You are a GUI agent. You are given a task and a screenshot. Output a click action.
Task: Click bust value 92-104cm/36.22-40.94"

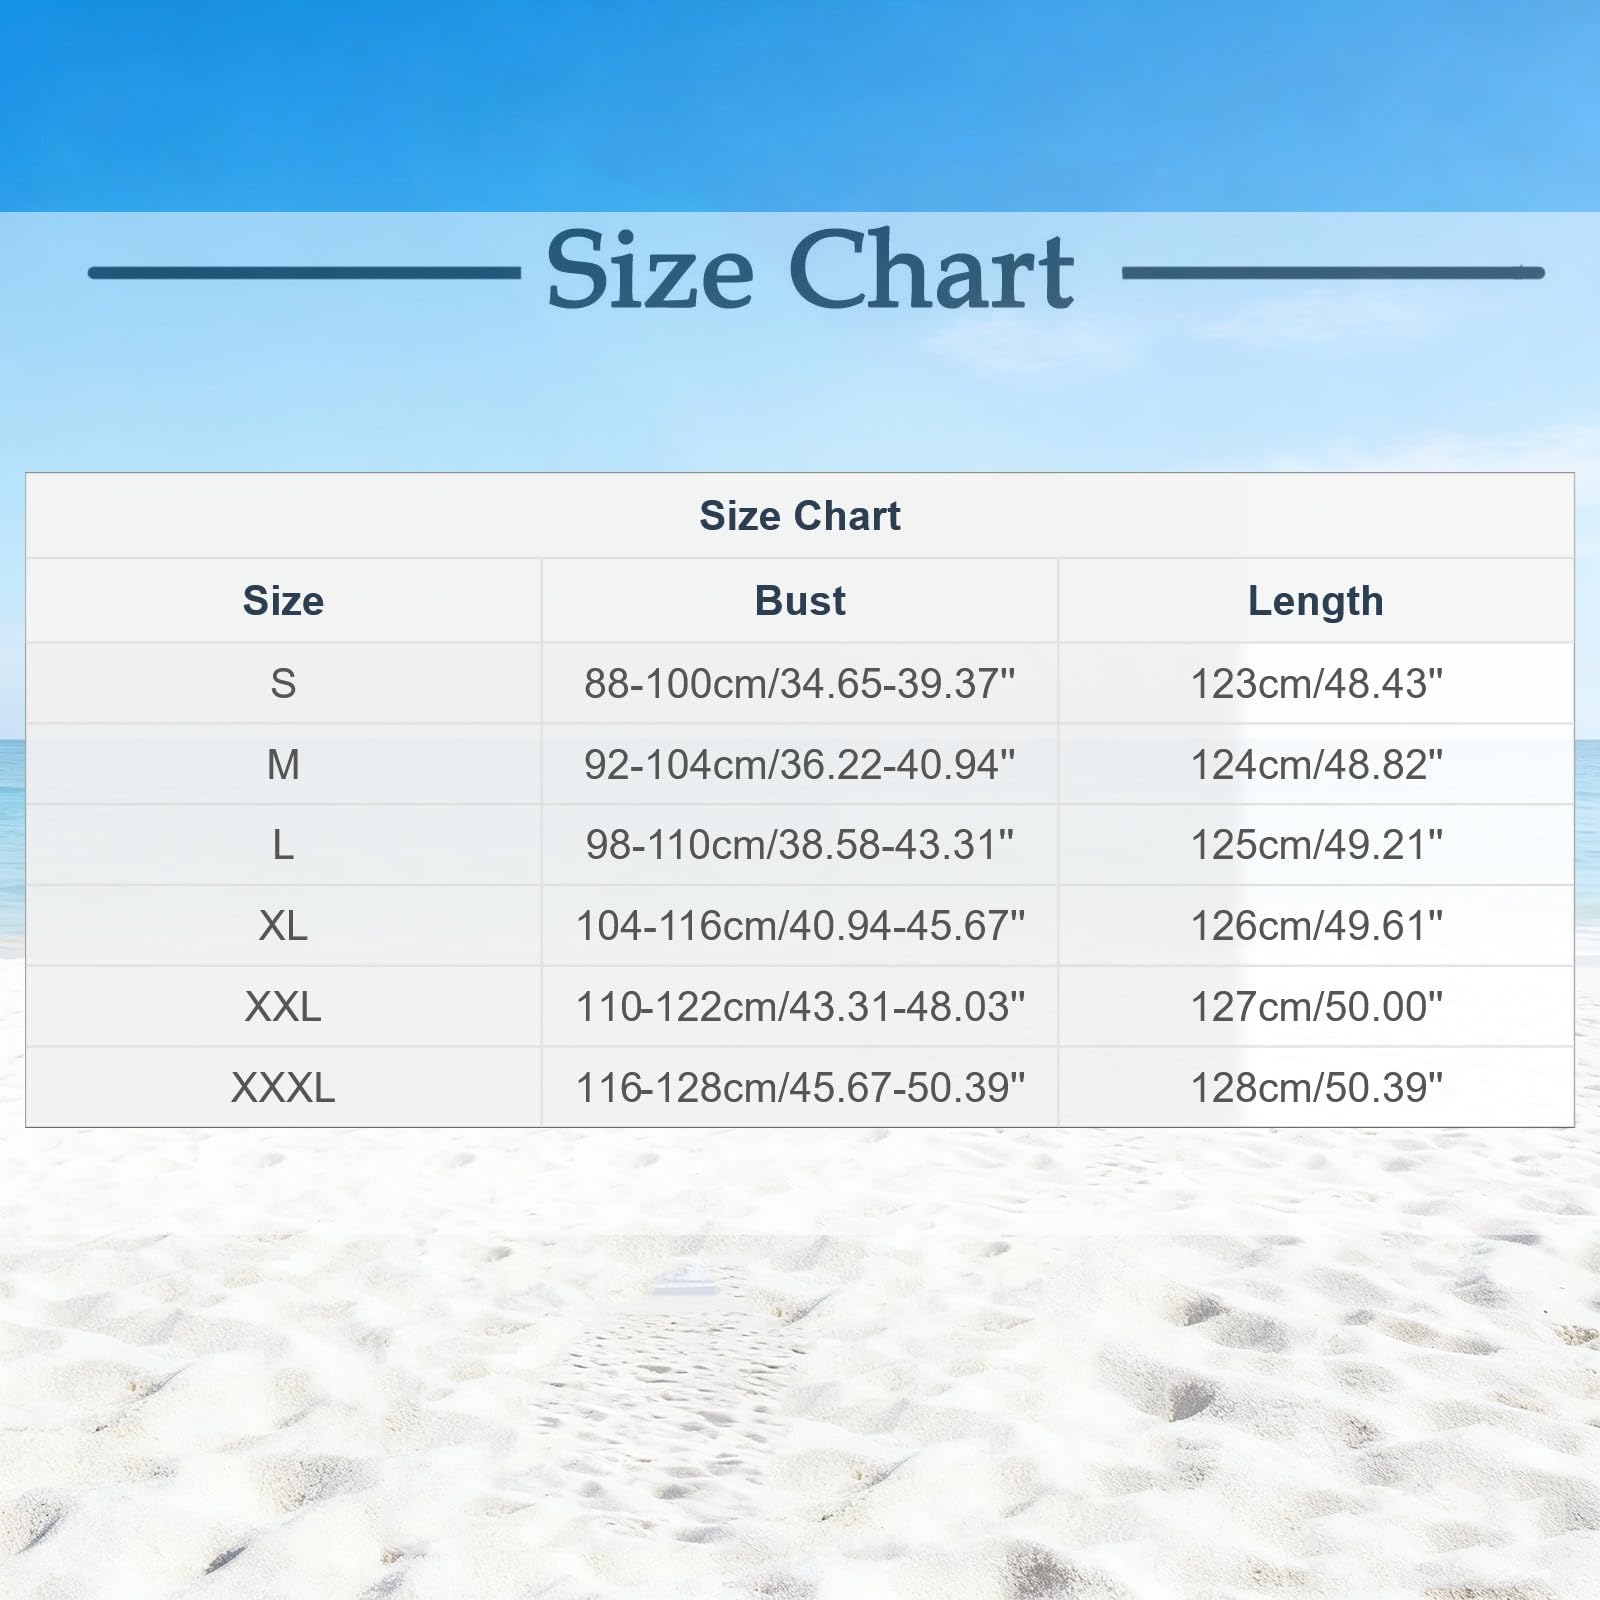coord(800,765)
